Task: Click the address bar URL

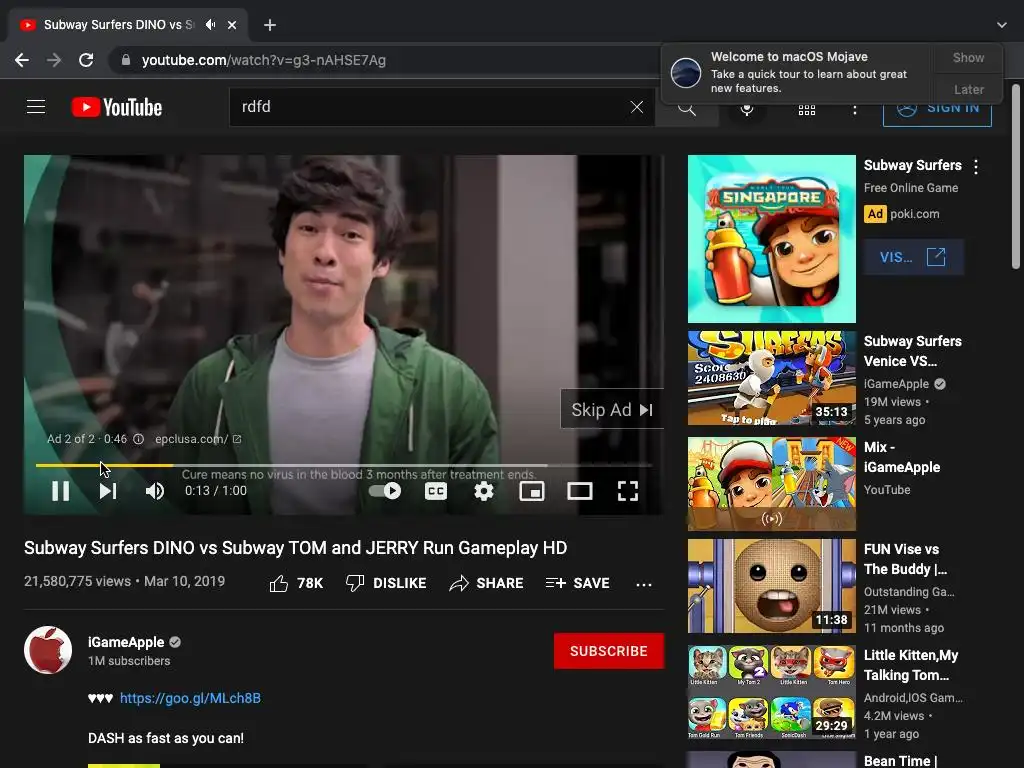Action: tap(264, 60)
